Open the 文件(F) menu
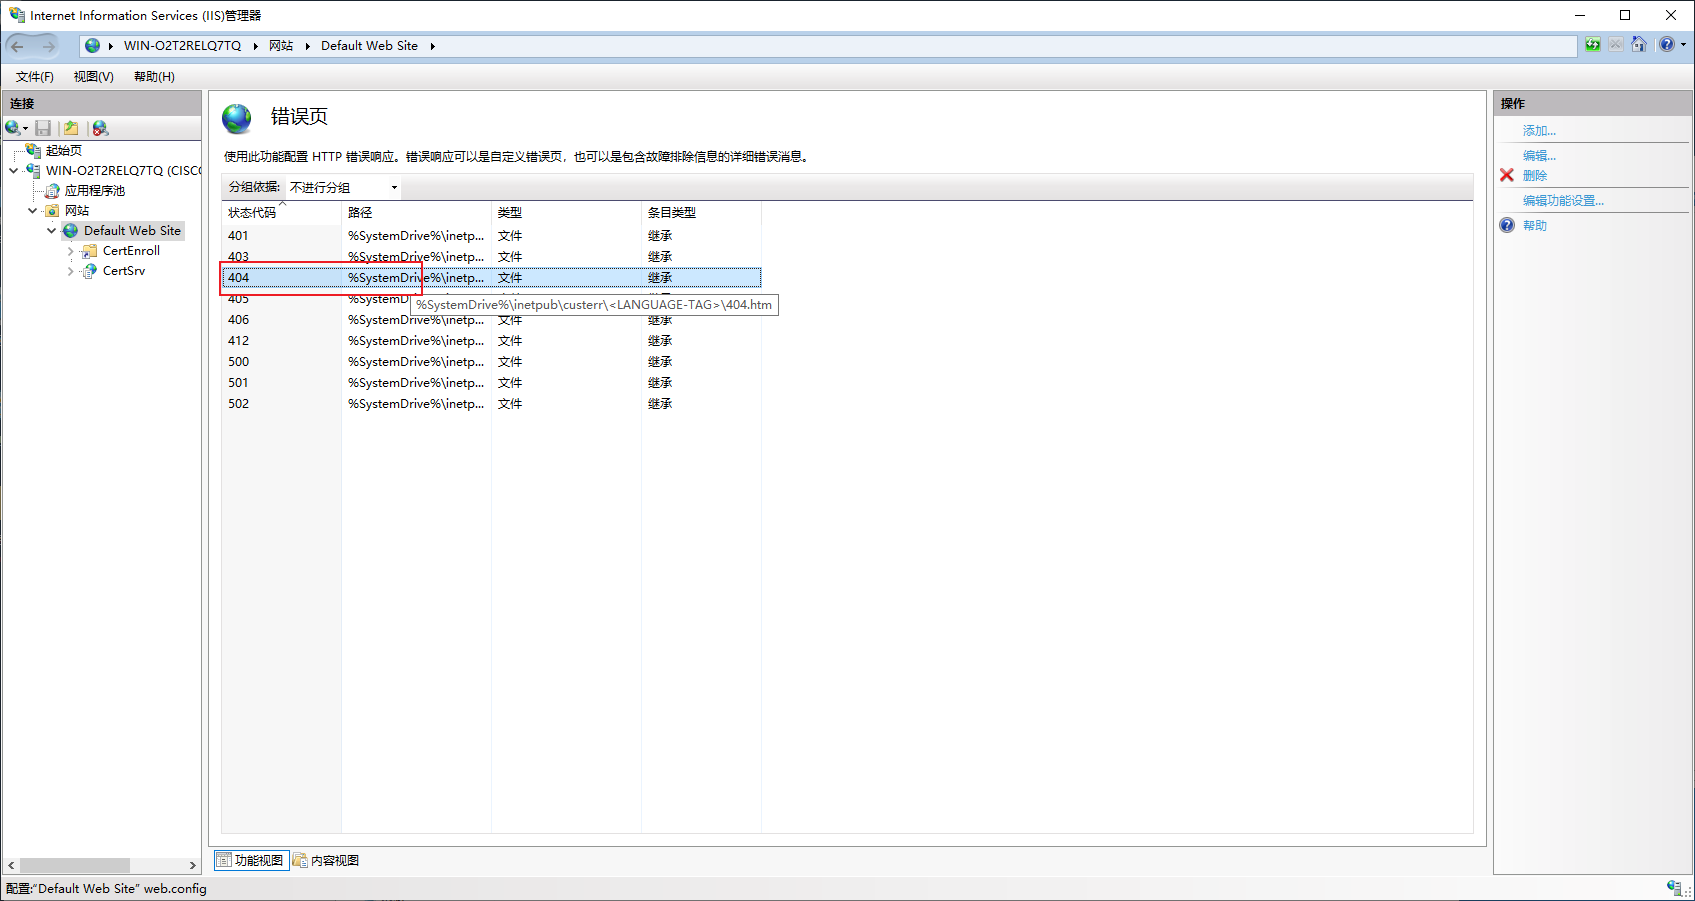1695x901 pixels. [x=35, y=77]
